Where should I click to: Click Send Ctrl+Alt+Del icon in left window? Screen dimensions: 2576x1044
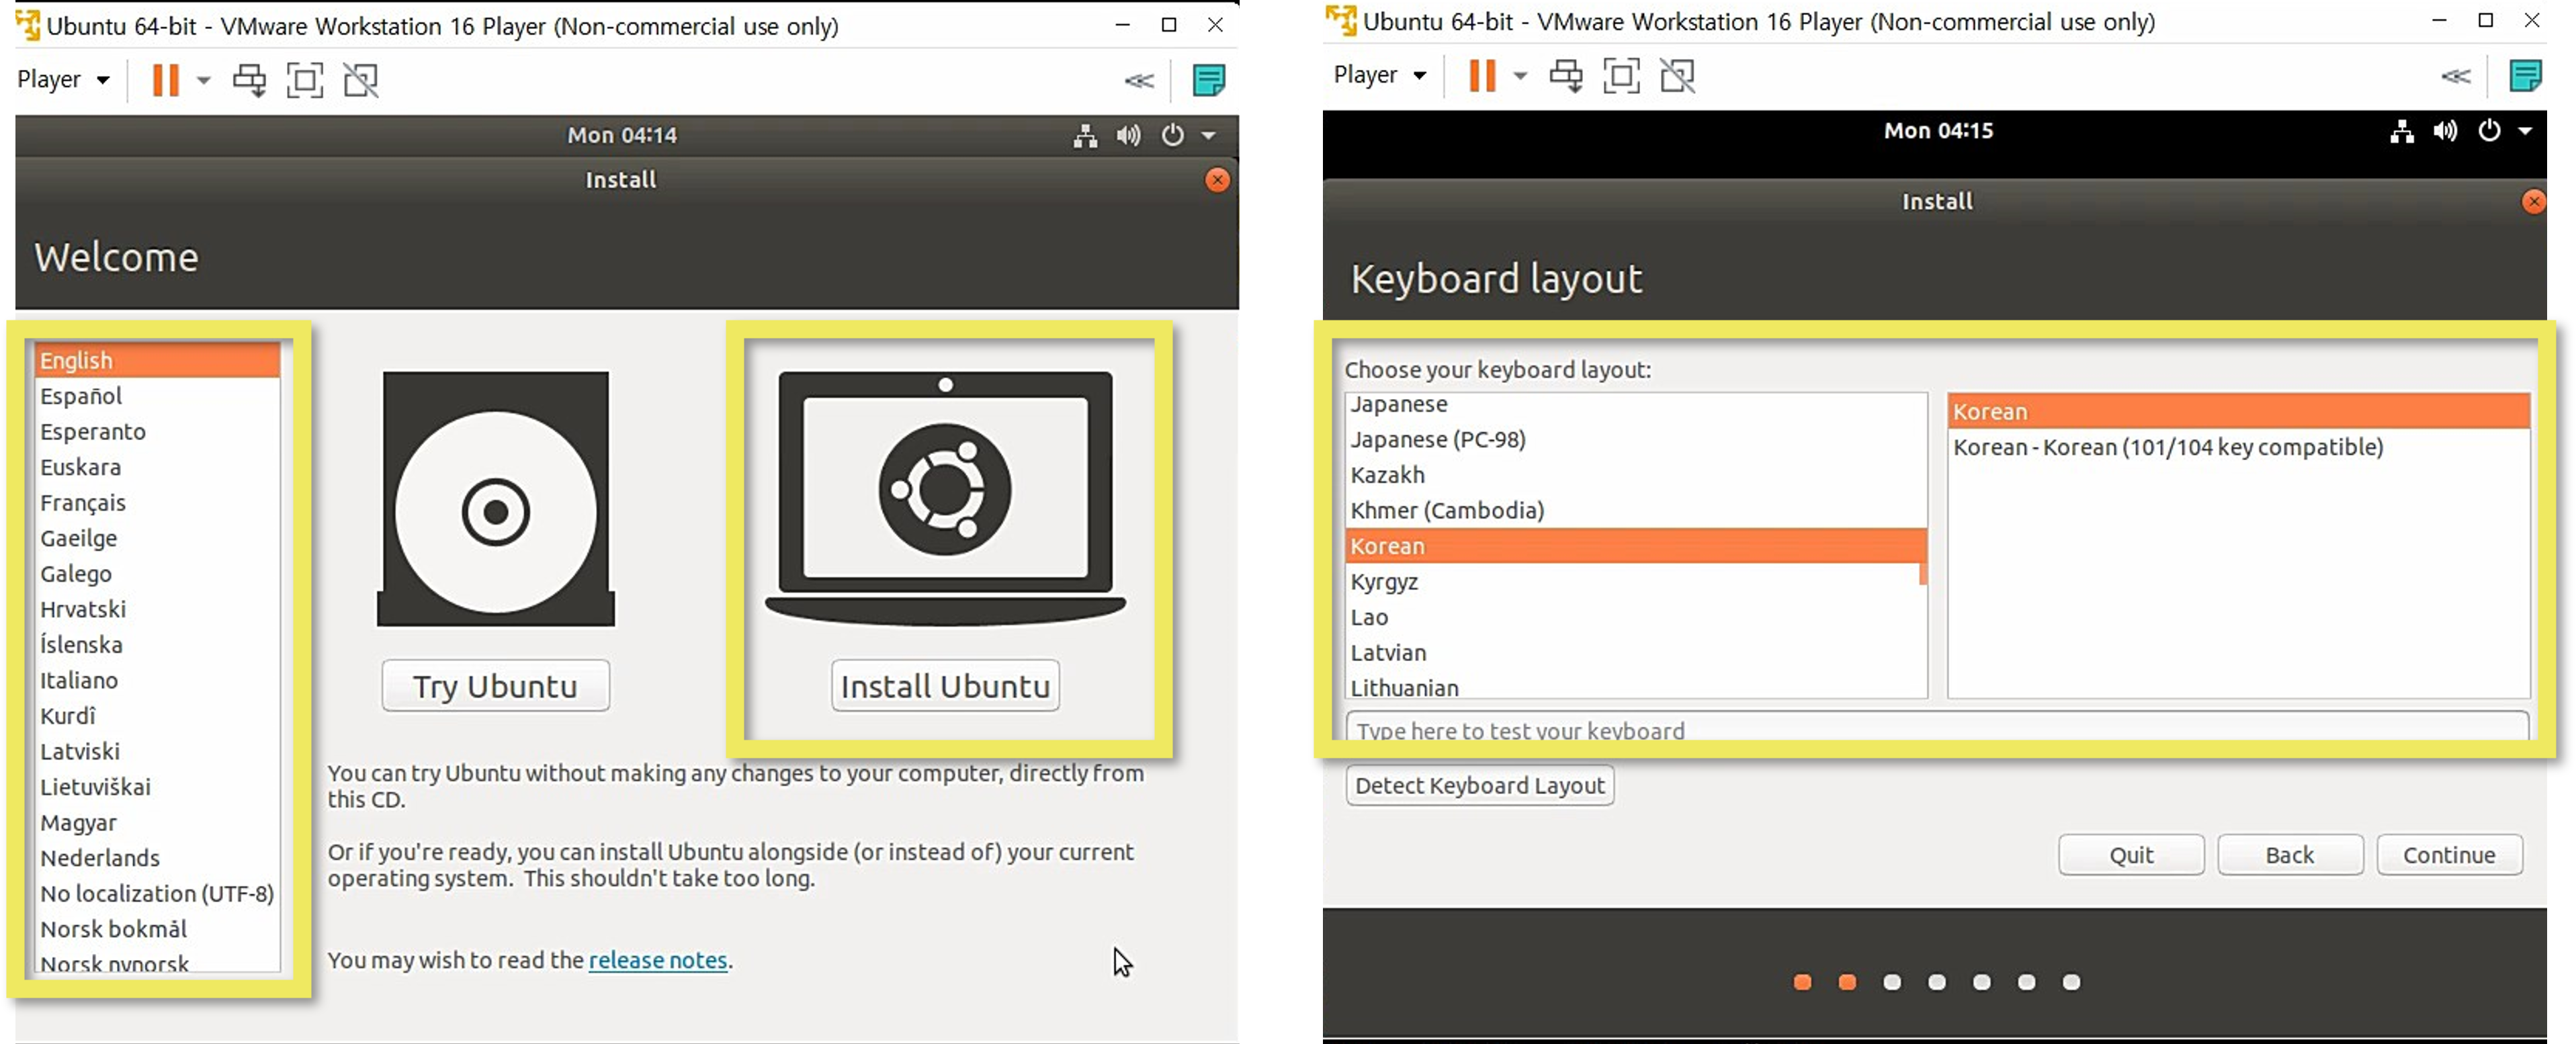pos(249,80)
